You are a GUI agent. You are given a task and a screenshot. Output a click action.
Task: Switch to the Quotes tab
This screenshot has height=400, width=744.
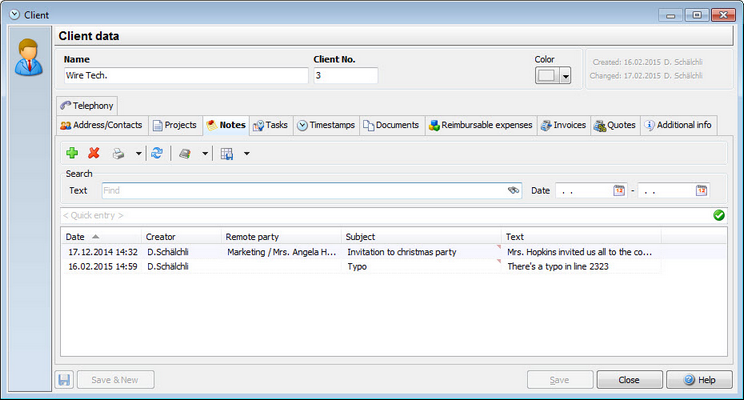pos(615,125)
